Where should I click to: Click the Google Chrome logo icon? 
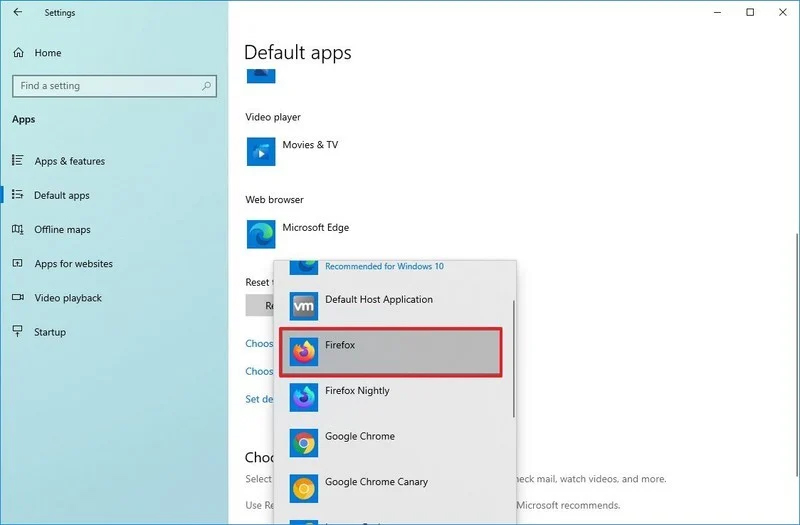click(304, 443)
